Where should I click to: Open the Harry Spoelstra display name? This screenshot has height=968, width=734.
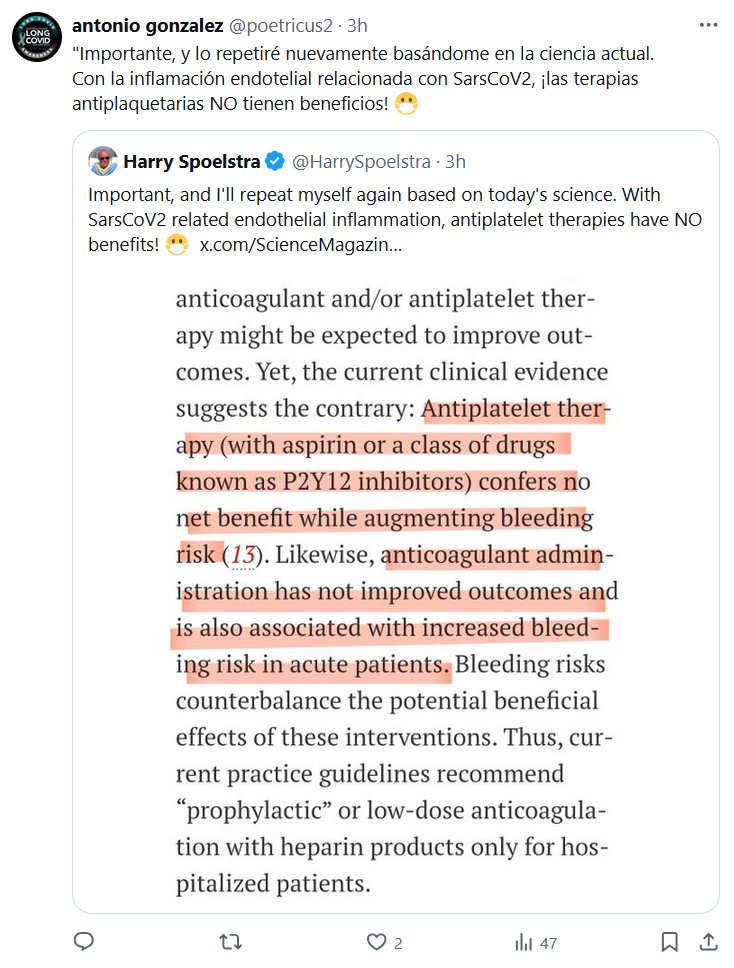(191, 162)
